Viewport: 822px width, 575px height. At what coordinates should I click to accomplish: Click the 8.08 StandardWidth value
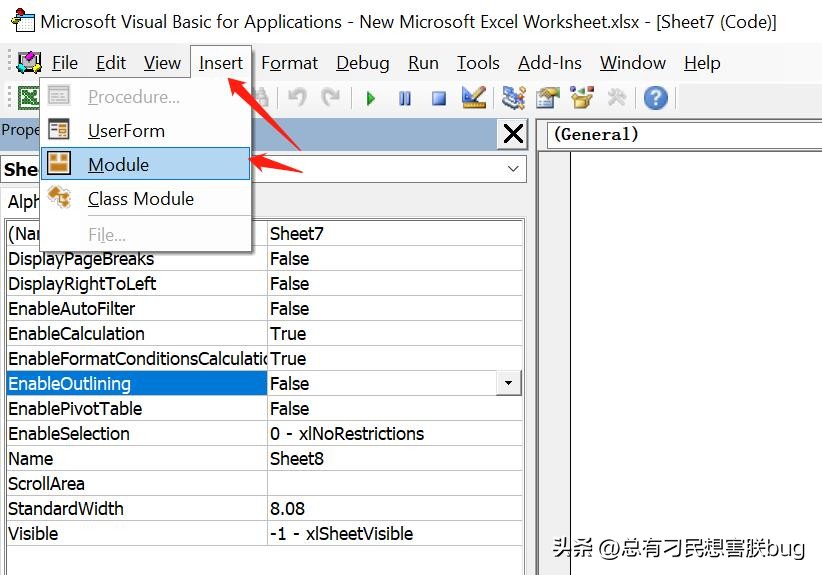[395, 508]
